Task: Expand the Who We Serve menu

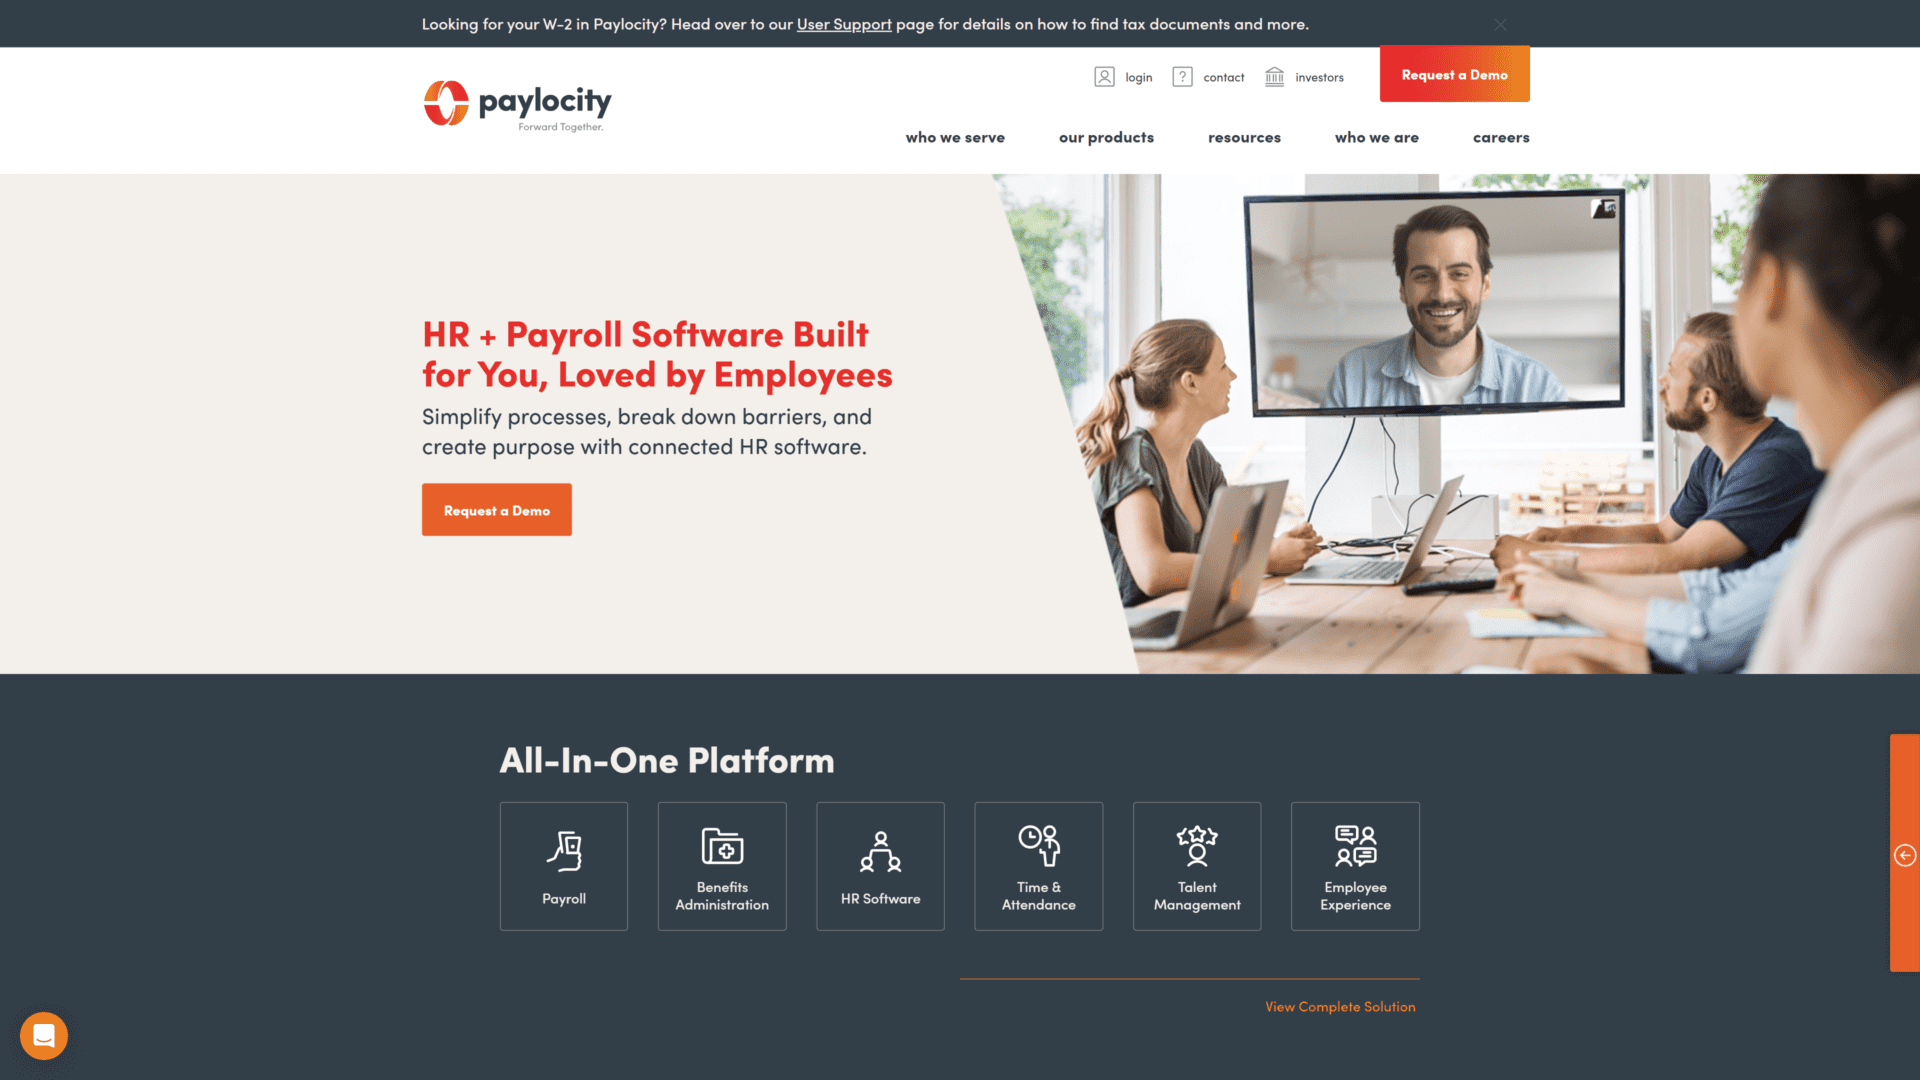Action: coord(953,136)
